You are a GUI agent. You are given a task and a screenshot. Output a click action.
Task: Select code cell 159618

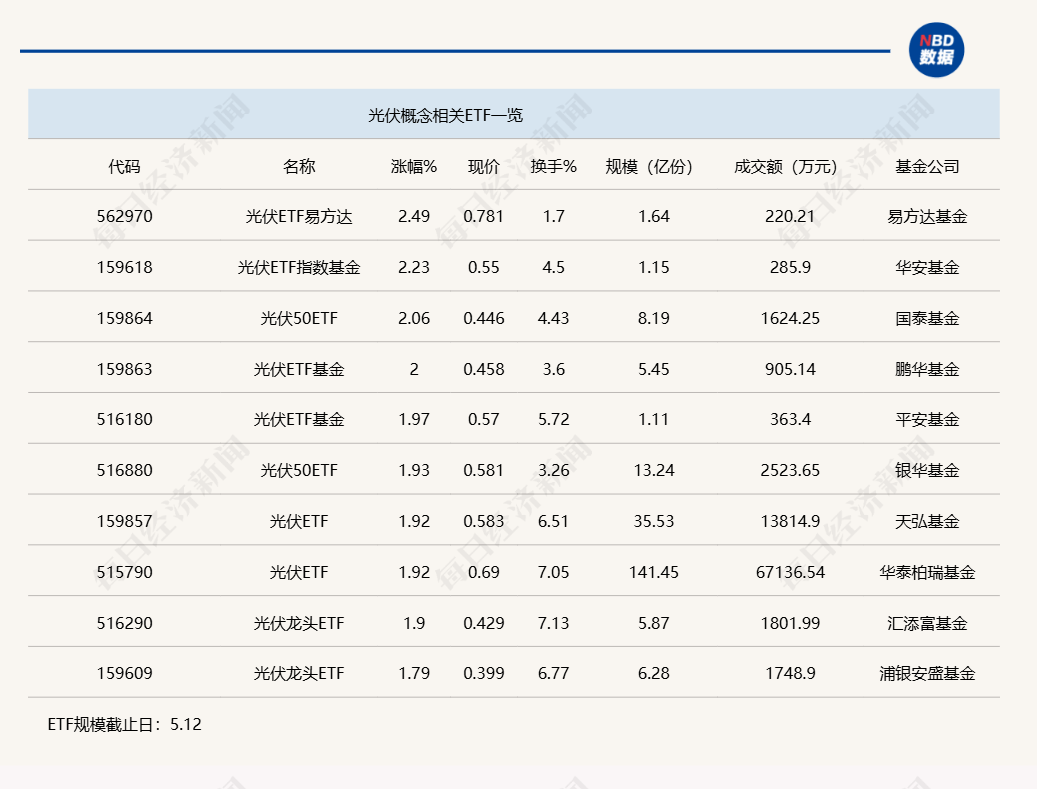pos(124,267)
